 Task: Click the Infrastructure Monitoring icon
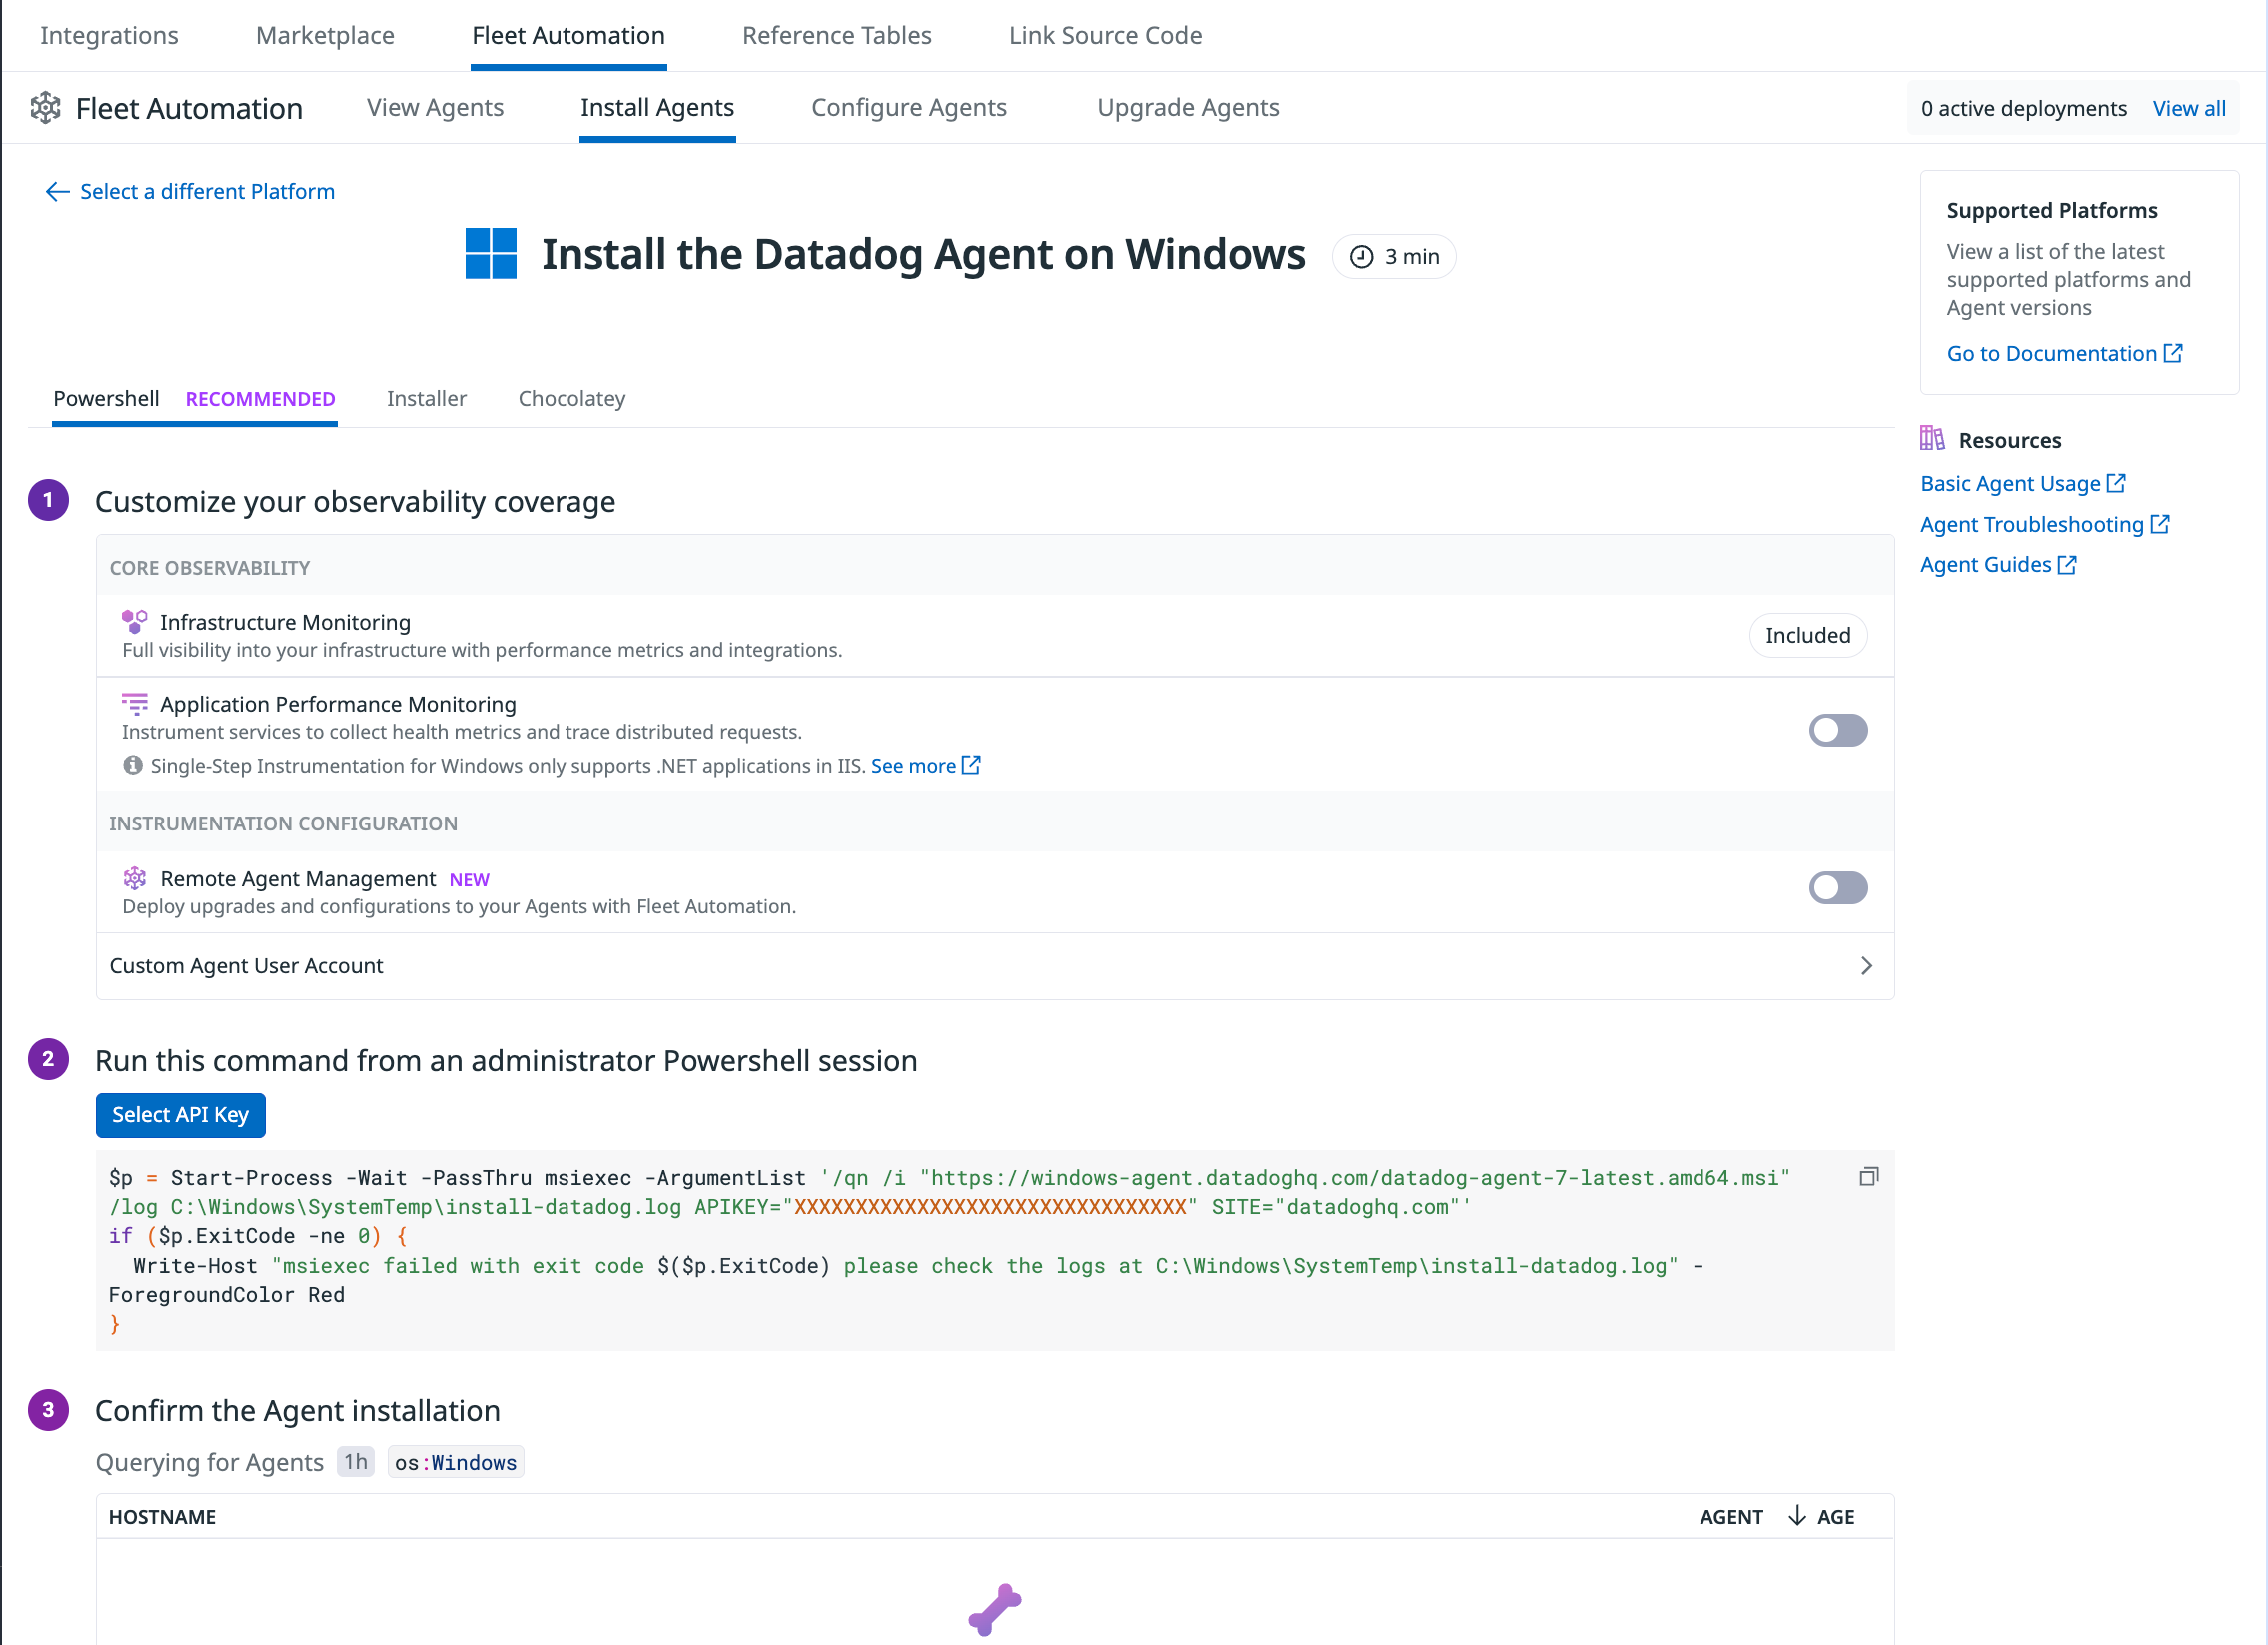pyautogui.click(x=134, y=621)
